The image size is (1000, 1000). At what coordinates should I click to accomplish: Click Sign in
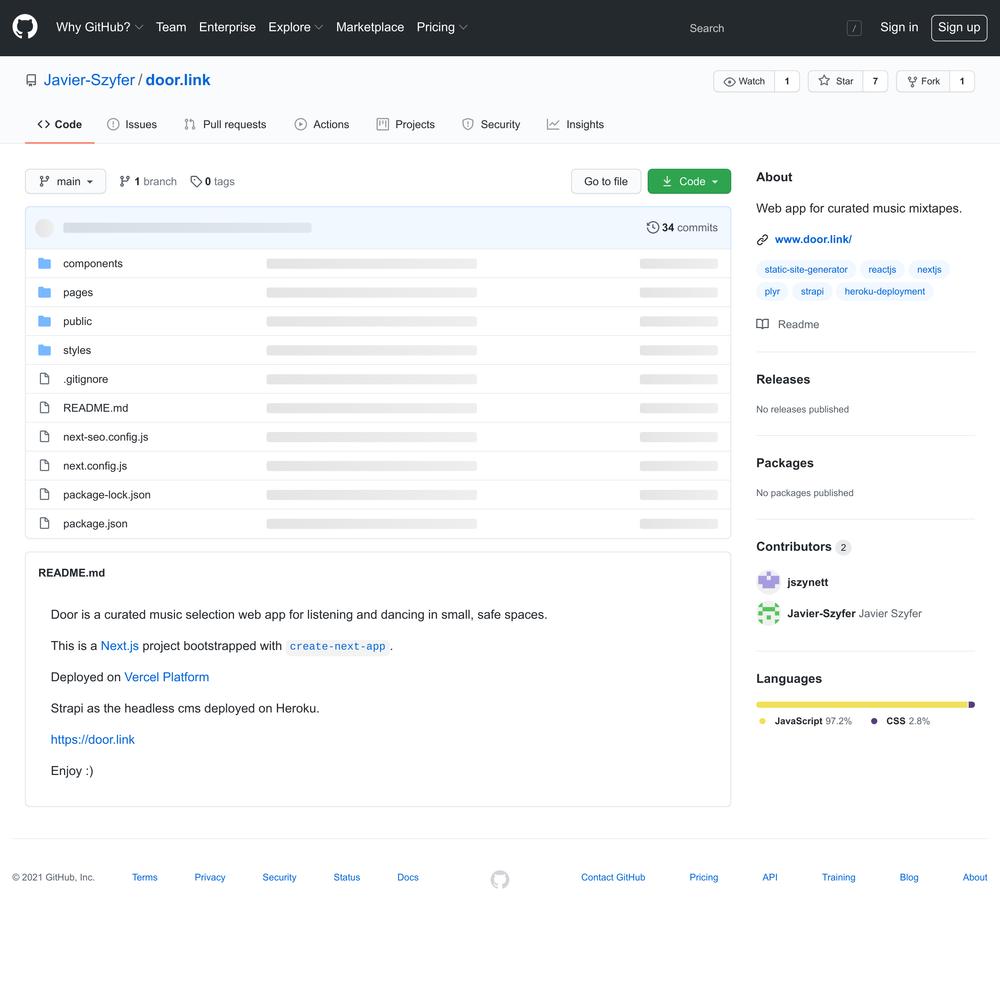pyautogui.click(x=899, y=27)
